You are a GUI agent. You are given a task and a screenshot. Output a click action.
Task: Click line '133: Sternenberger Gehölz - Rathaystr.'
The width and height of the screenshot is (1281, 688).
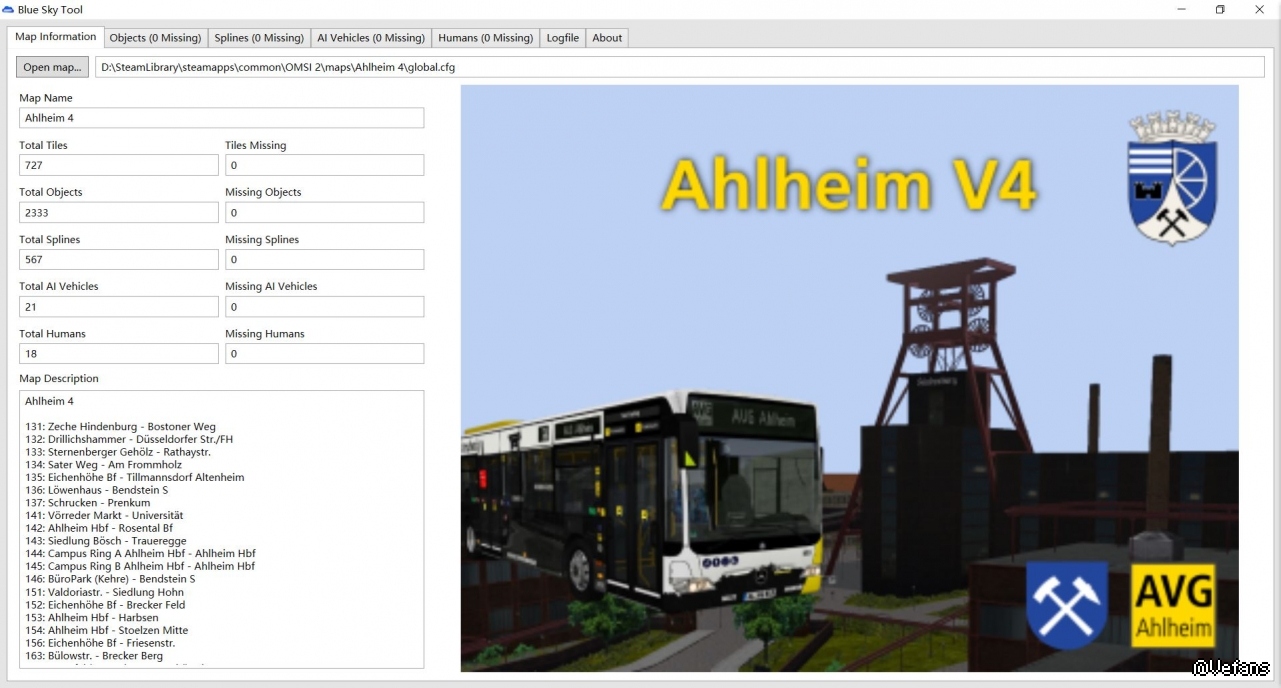pos(118,452)
